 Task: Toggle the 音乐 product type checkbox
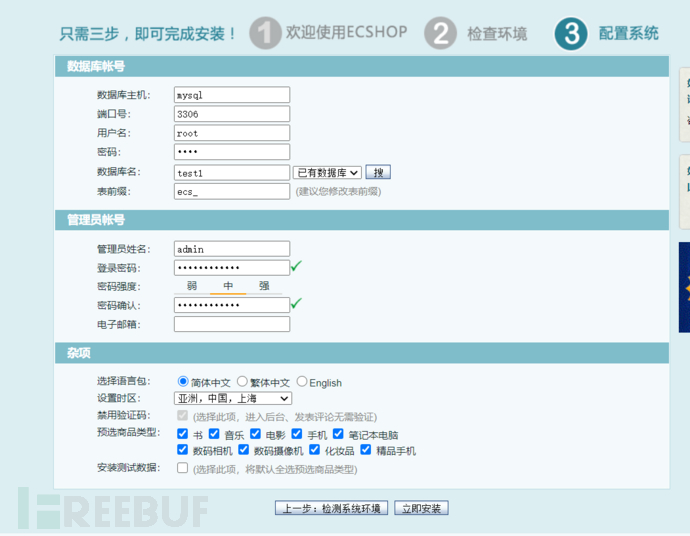point(214,434)
